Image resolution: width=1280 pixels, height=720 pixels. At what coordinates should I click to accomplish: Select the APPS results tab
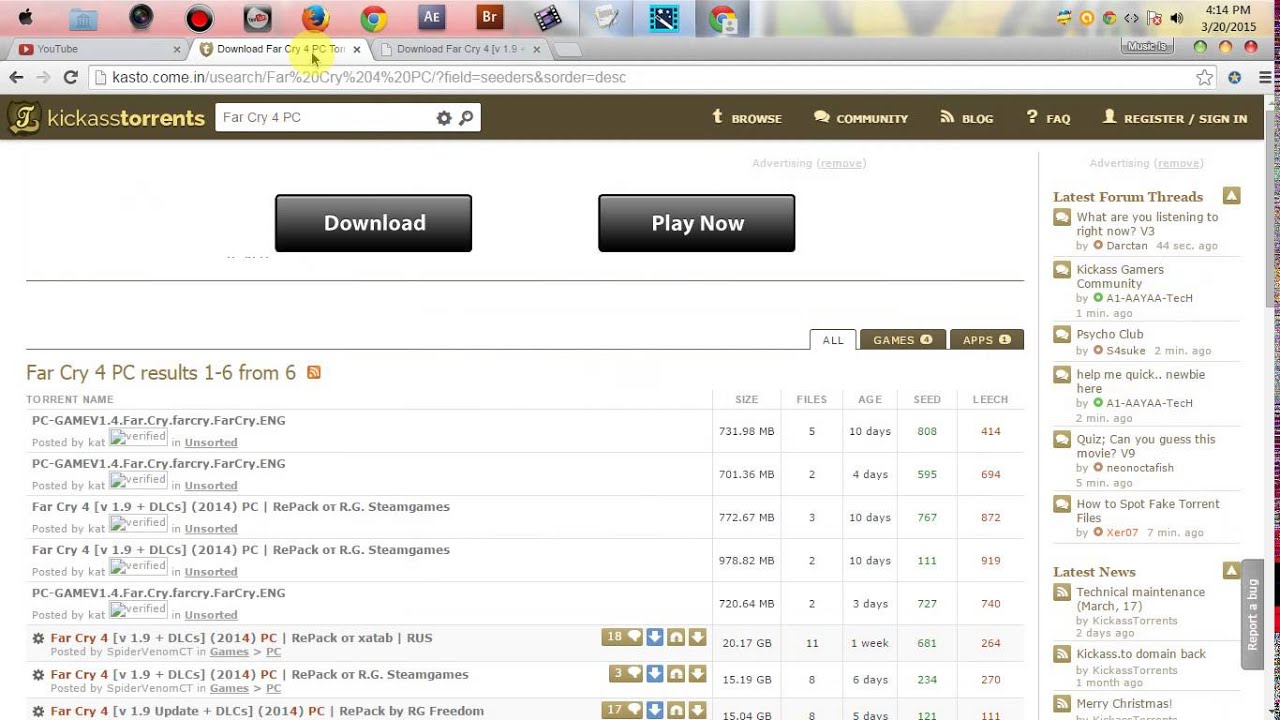point(986,340)
